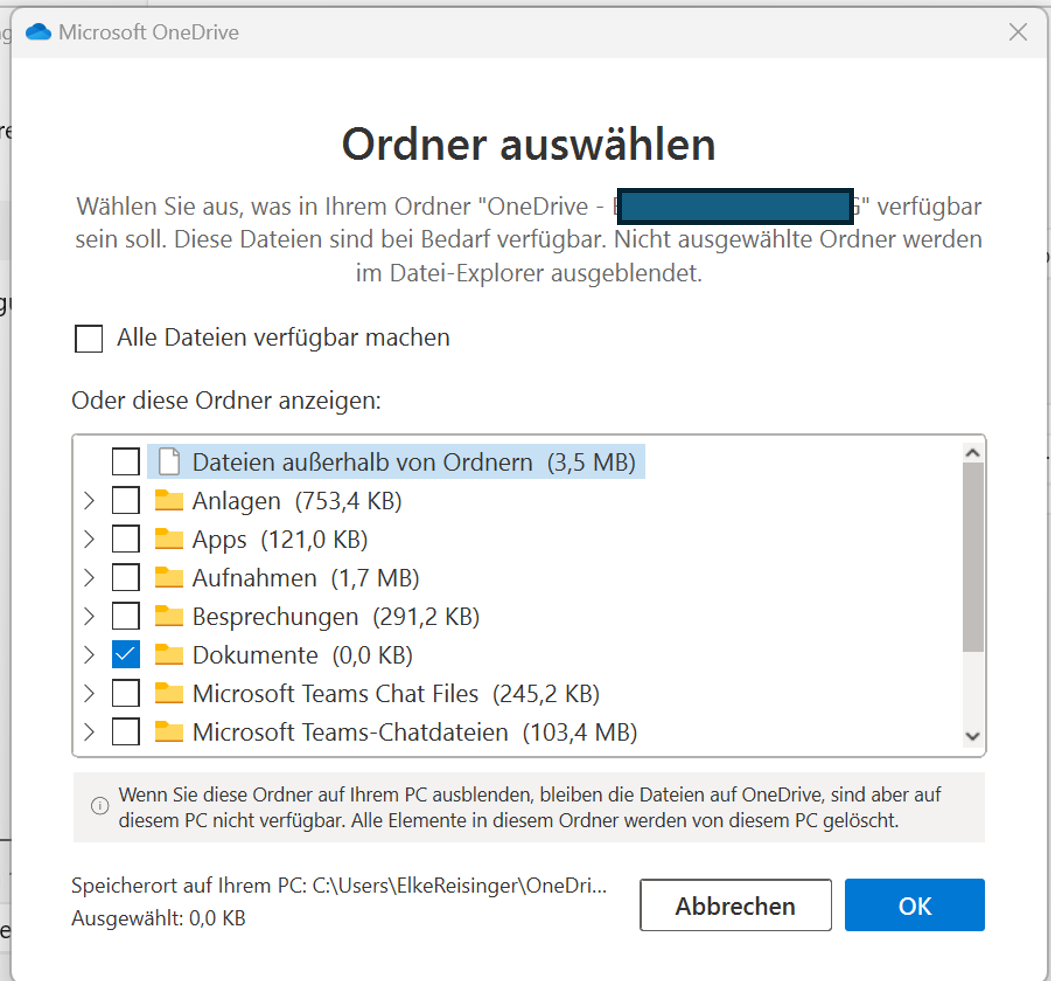Click the 'Oder diese Ordner anzeigen:' label
Image resolution: width=1051 pixels, height=981 pixels.
pos(226,400)
